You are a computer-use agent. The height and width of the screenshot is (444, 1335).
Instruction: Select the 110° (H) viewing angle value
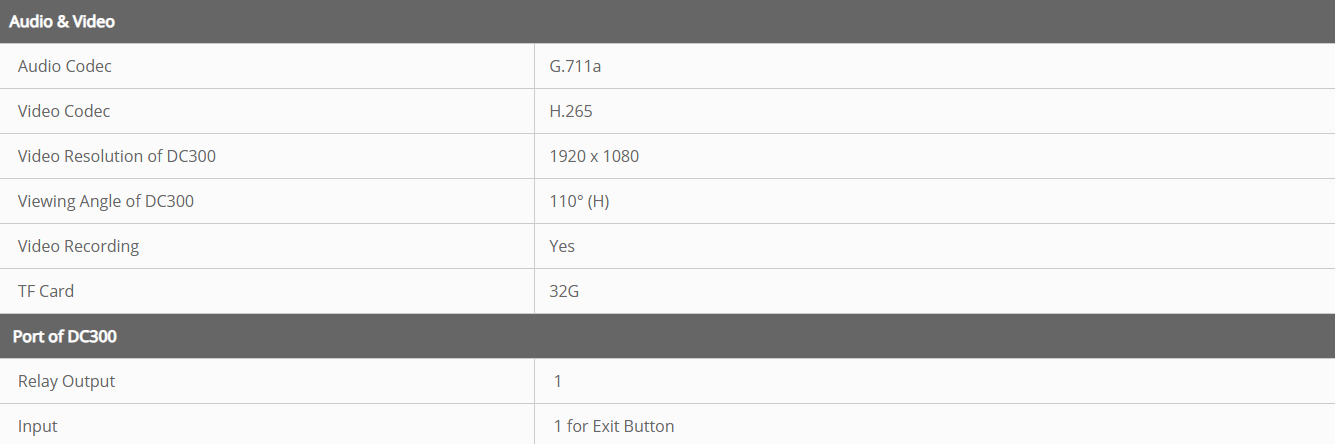pos(579,201)
